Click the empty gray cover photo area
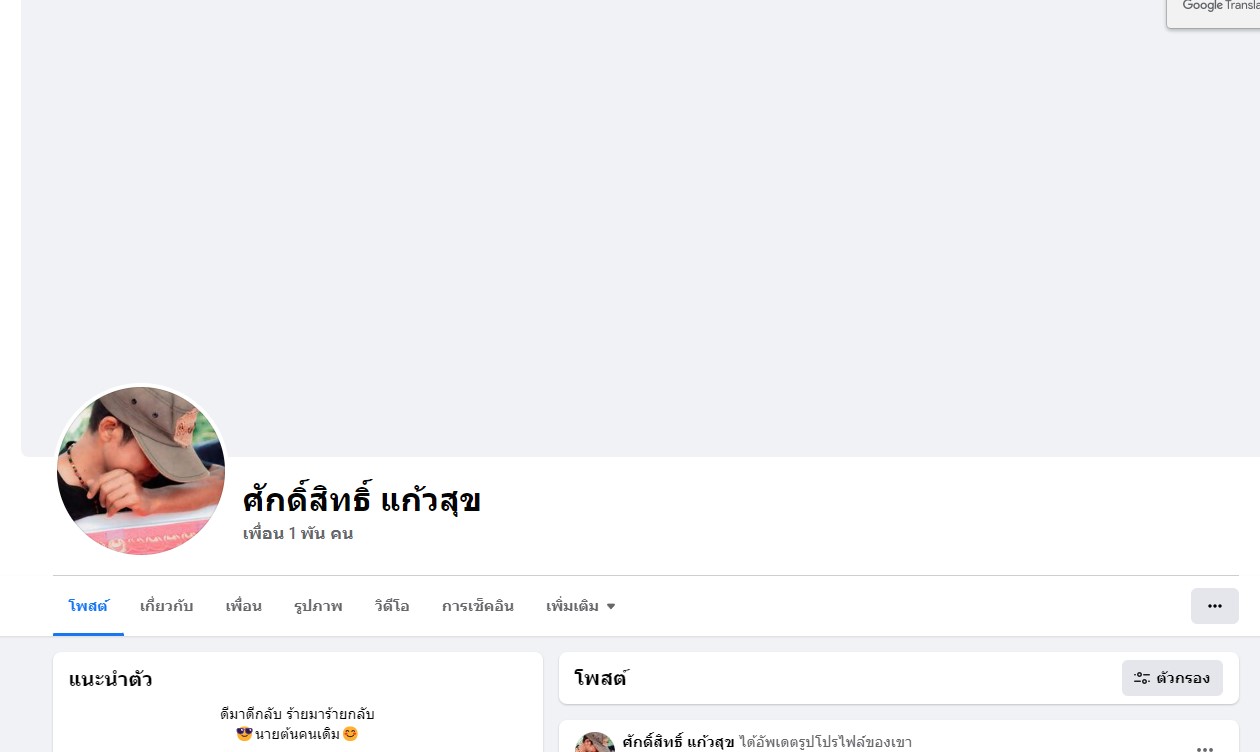The image size is (1260, 752). coord(640,200)
